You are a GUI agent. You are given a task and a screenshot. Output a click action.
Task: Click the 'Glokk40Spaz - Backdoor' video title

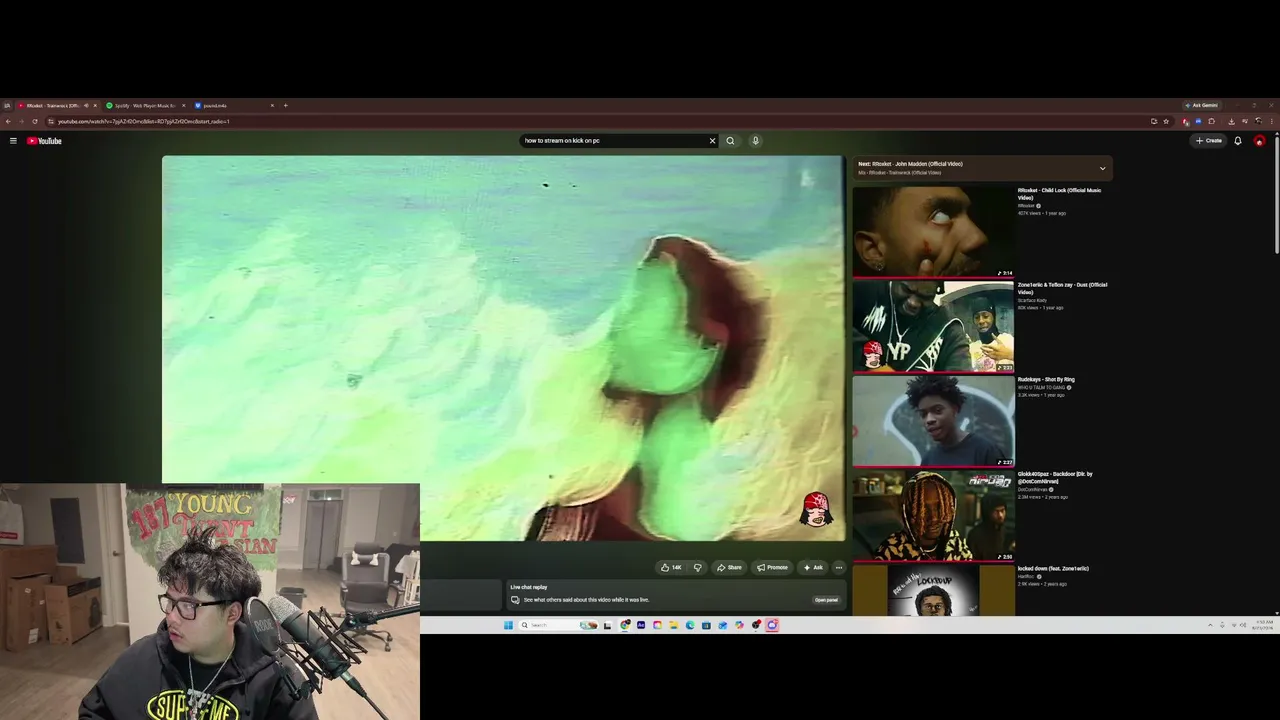coord(1055,478)
